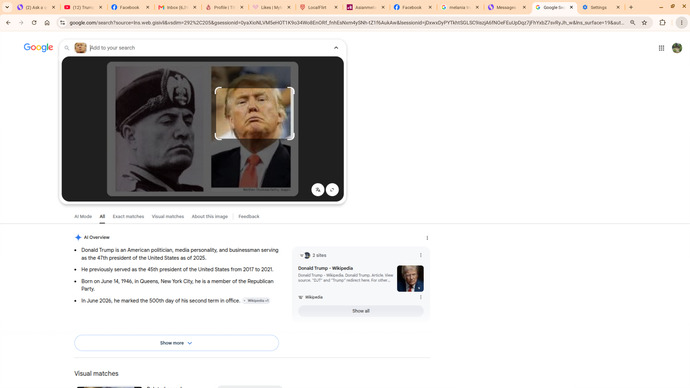Open a new tab with plus button
This screenshot has width=690, height=388.
pos(631,7)
